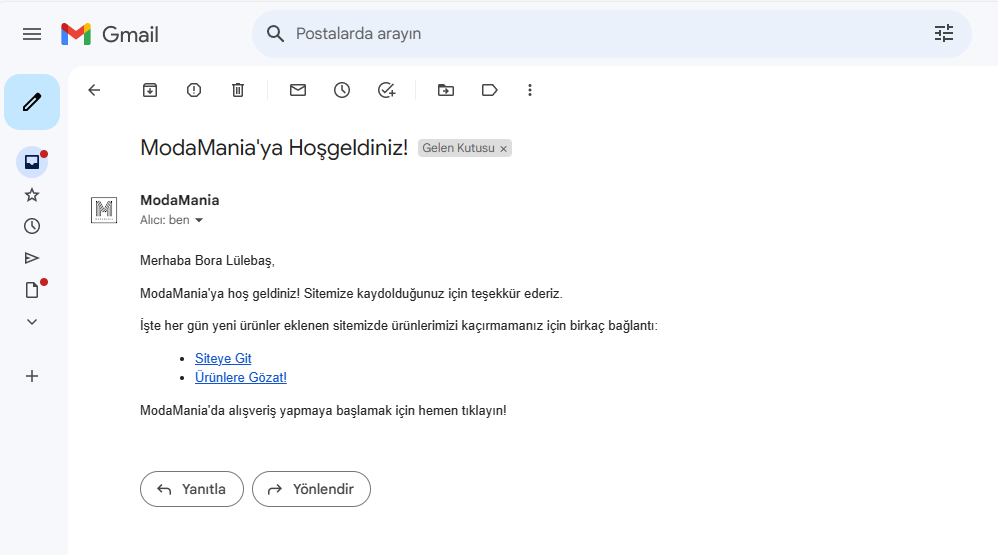Click the ModaMania sender name

click(179, 200)
